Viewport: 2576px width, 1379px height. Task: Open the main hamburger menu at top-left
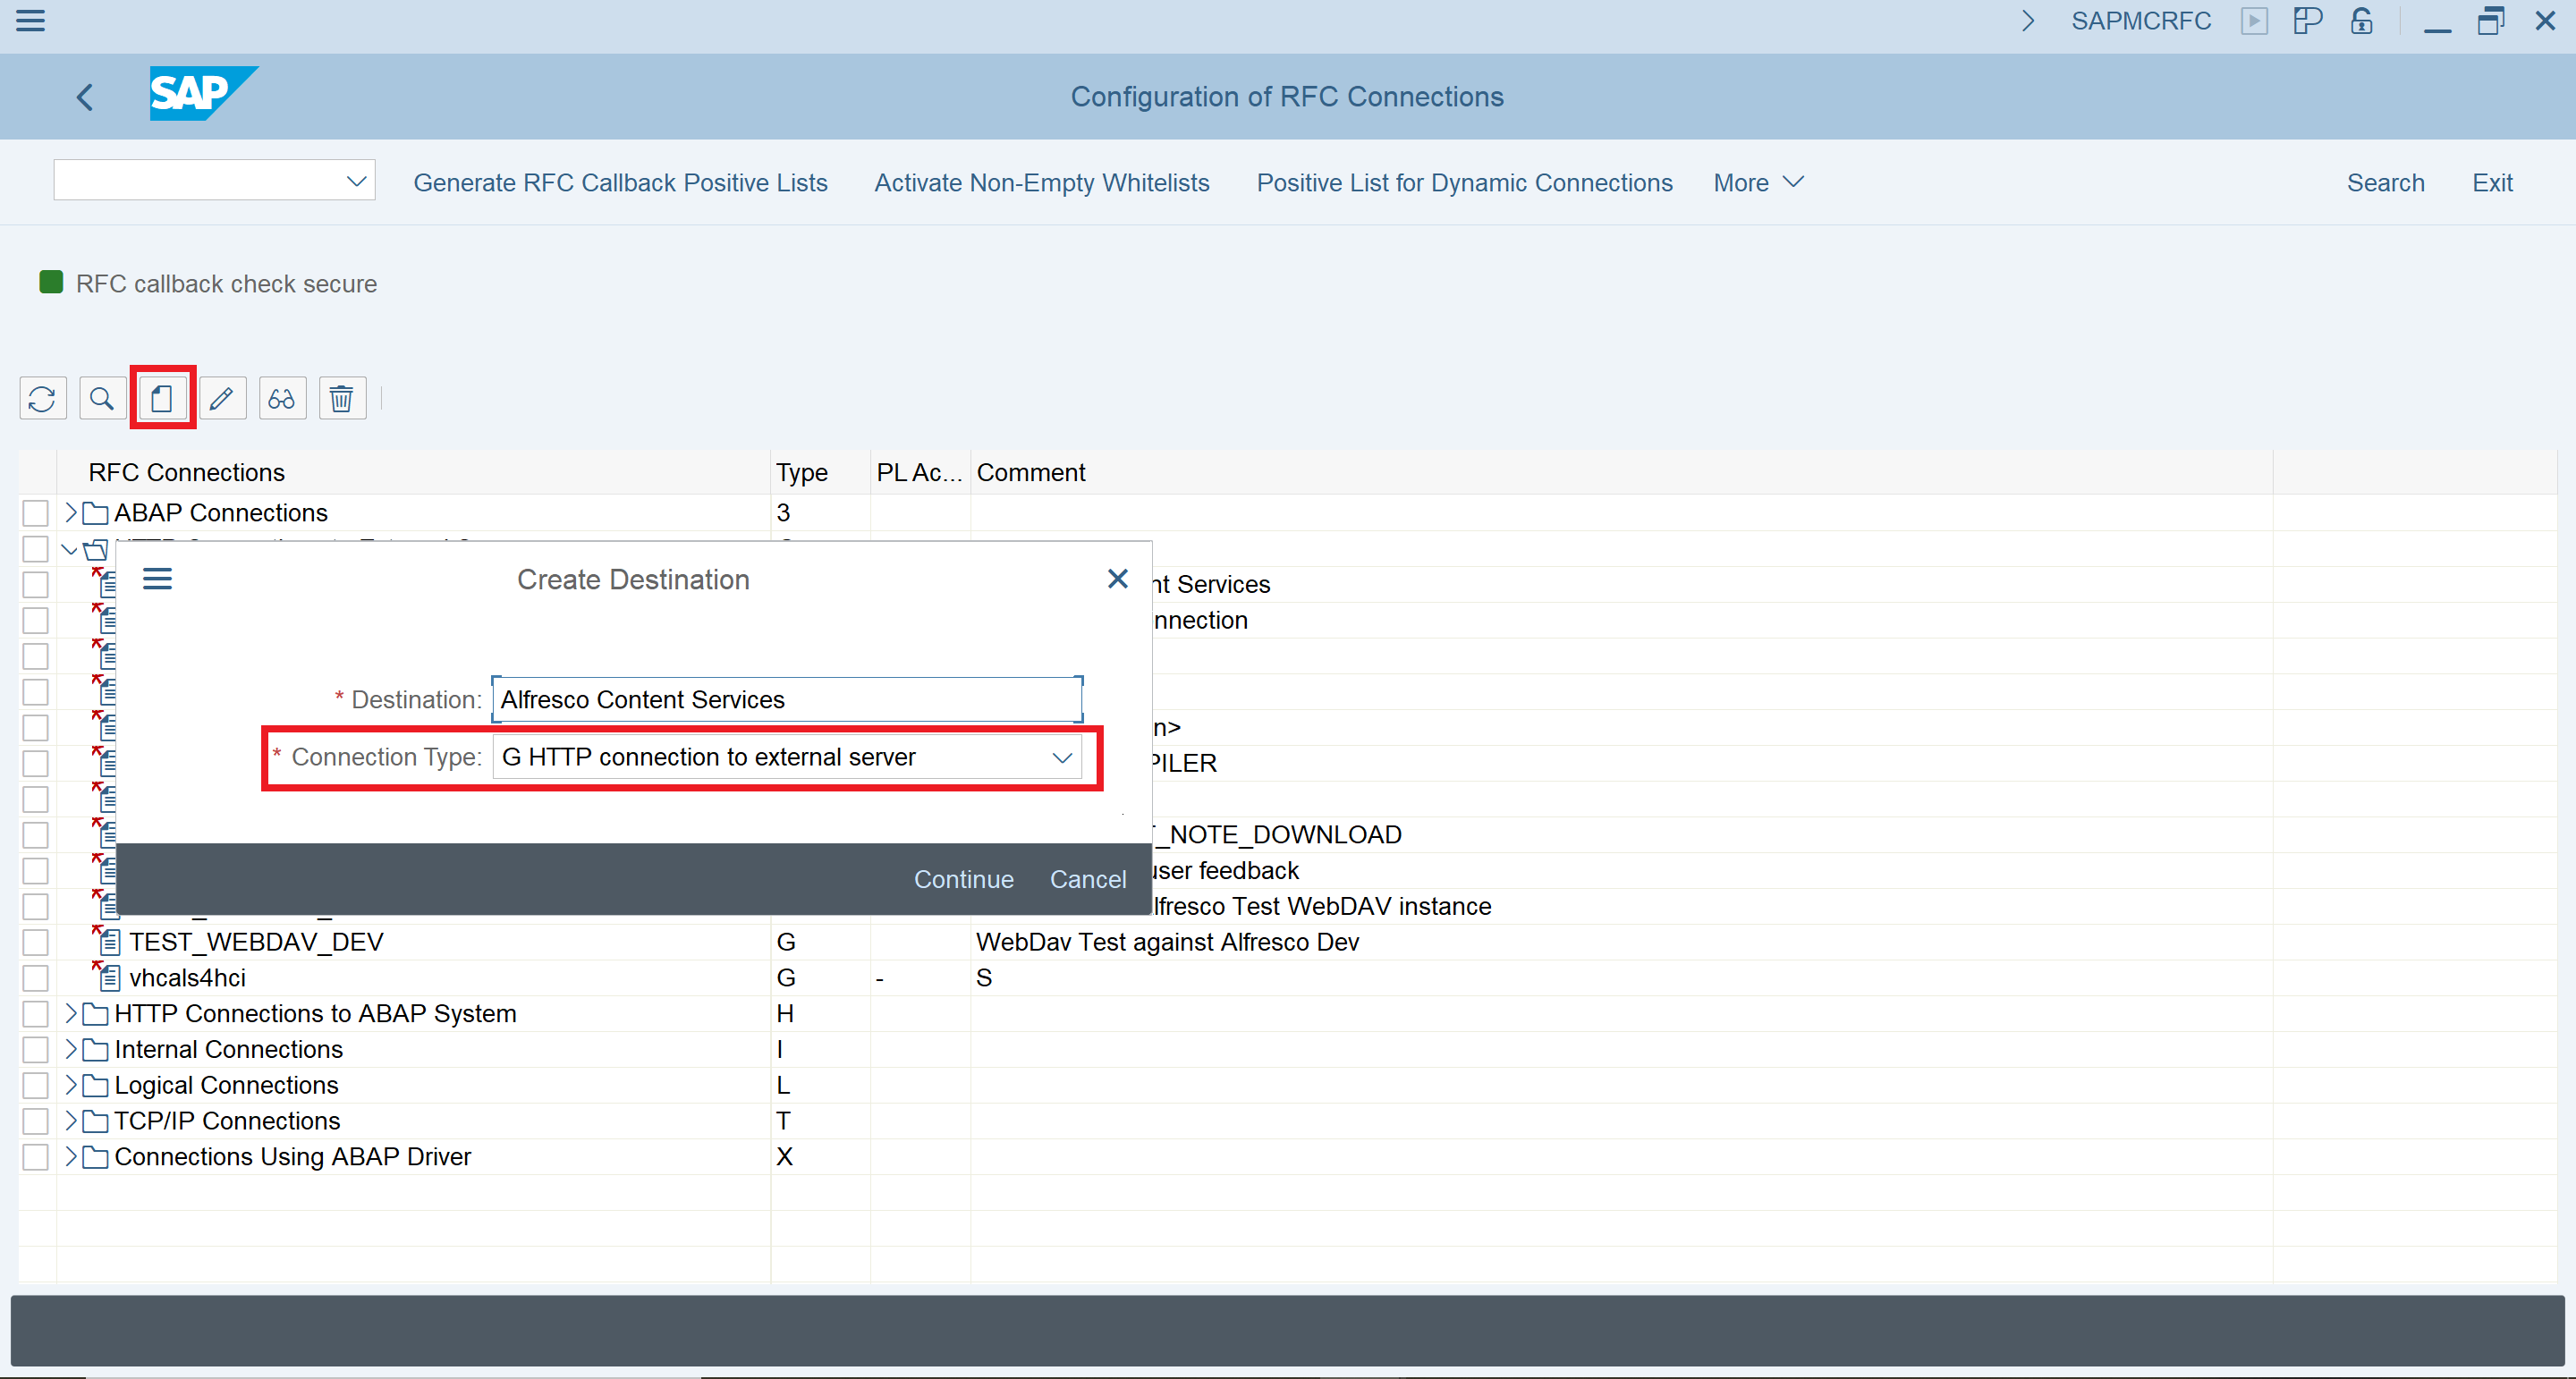tap(30, 20)
